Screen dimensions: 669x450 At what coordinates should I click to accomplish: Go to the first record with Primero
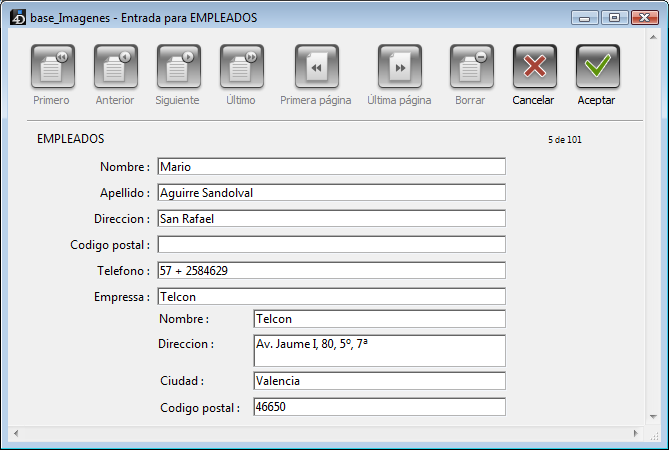pos(52,67)
